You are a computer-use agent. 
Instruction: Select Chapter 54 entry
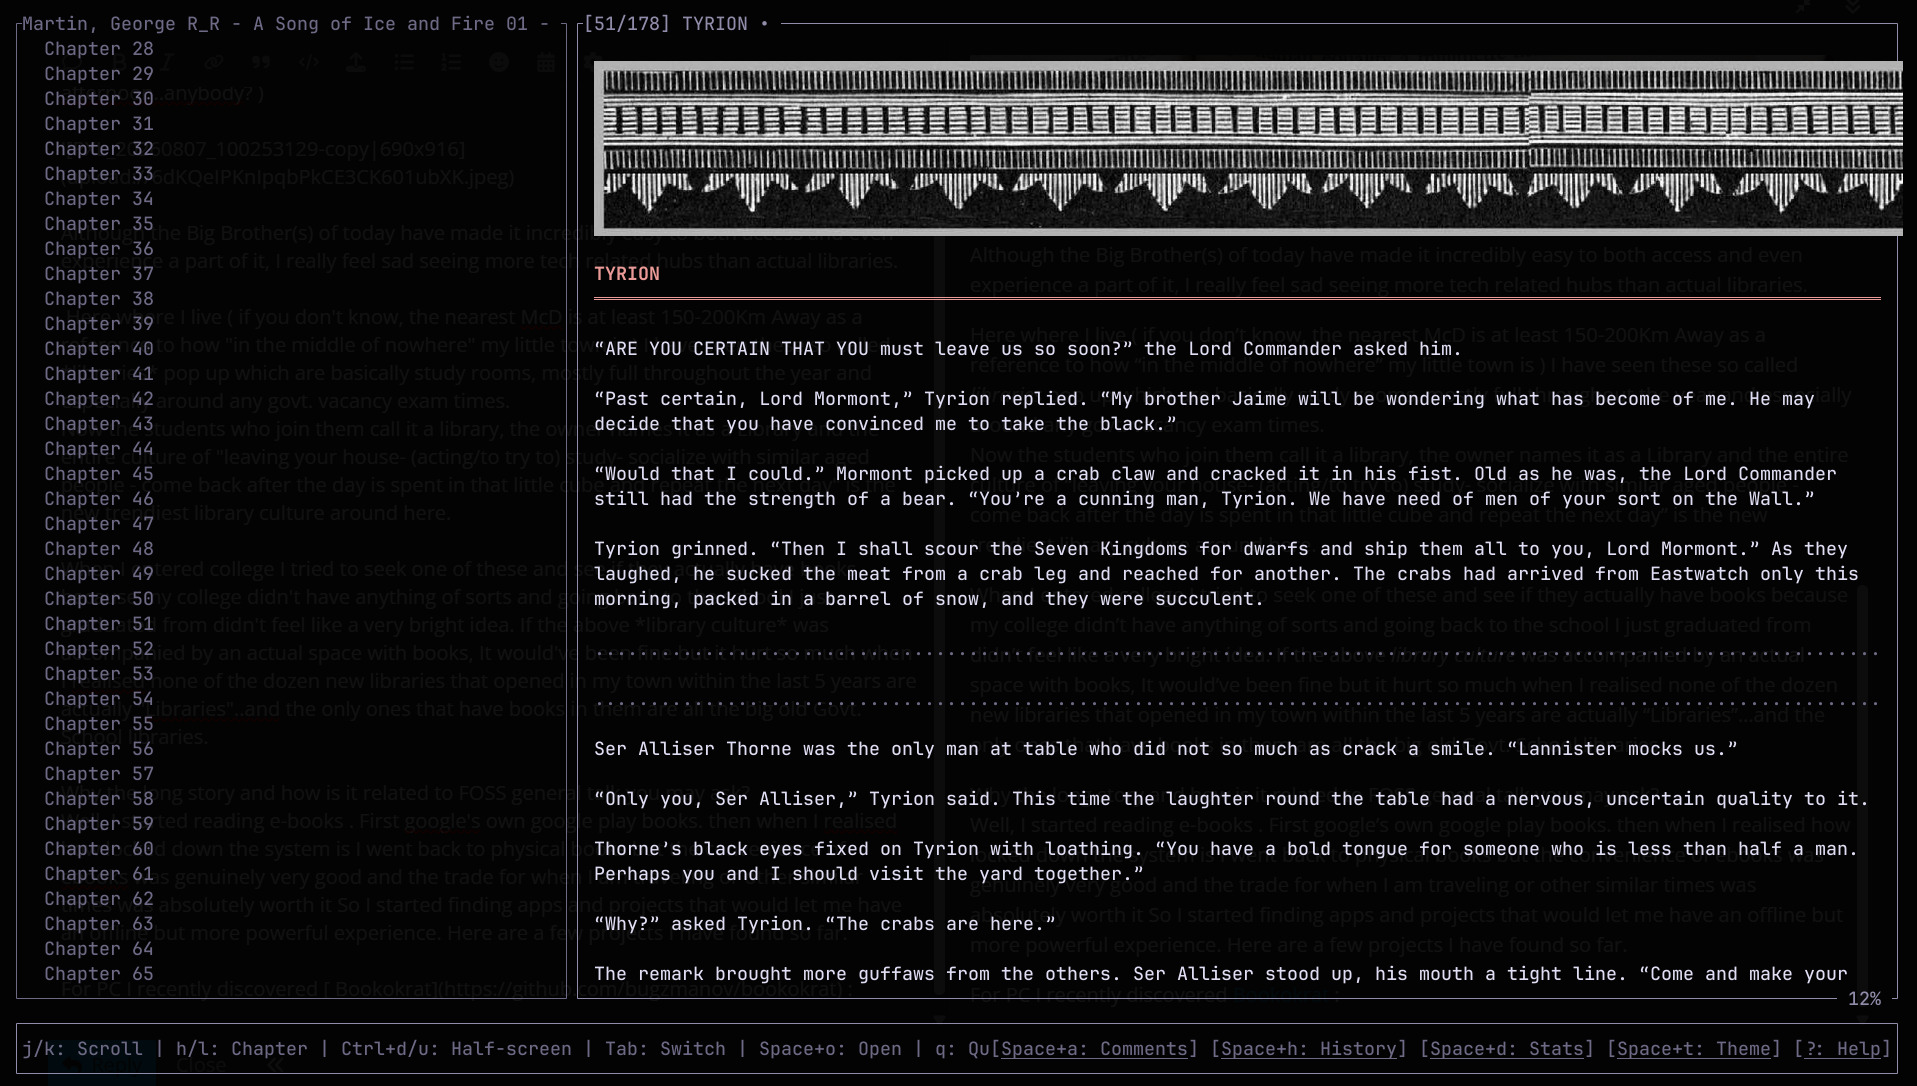[99, 699]
